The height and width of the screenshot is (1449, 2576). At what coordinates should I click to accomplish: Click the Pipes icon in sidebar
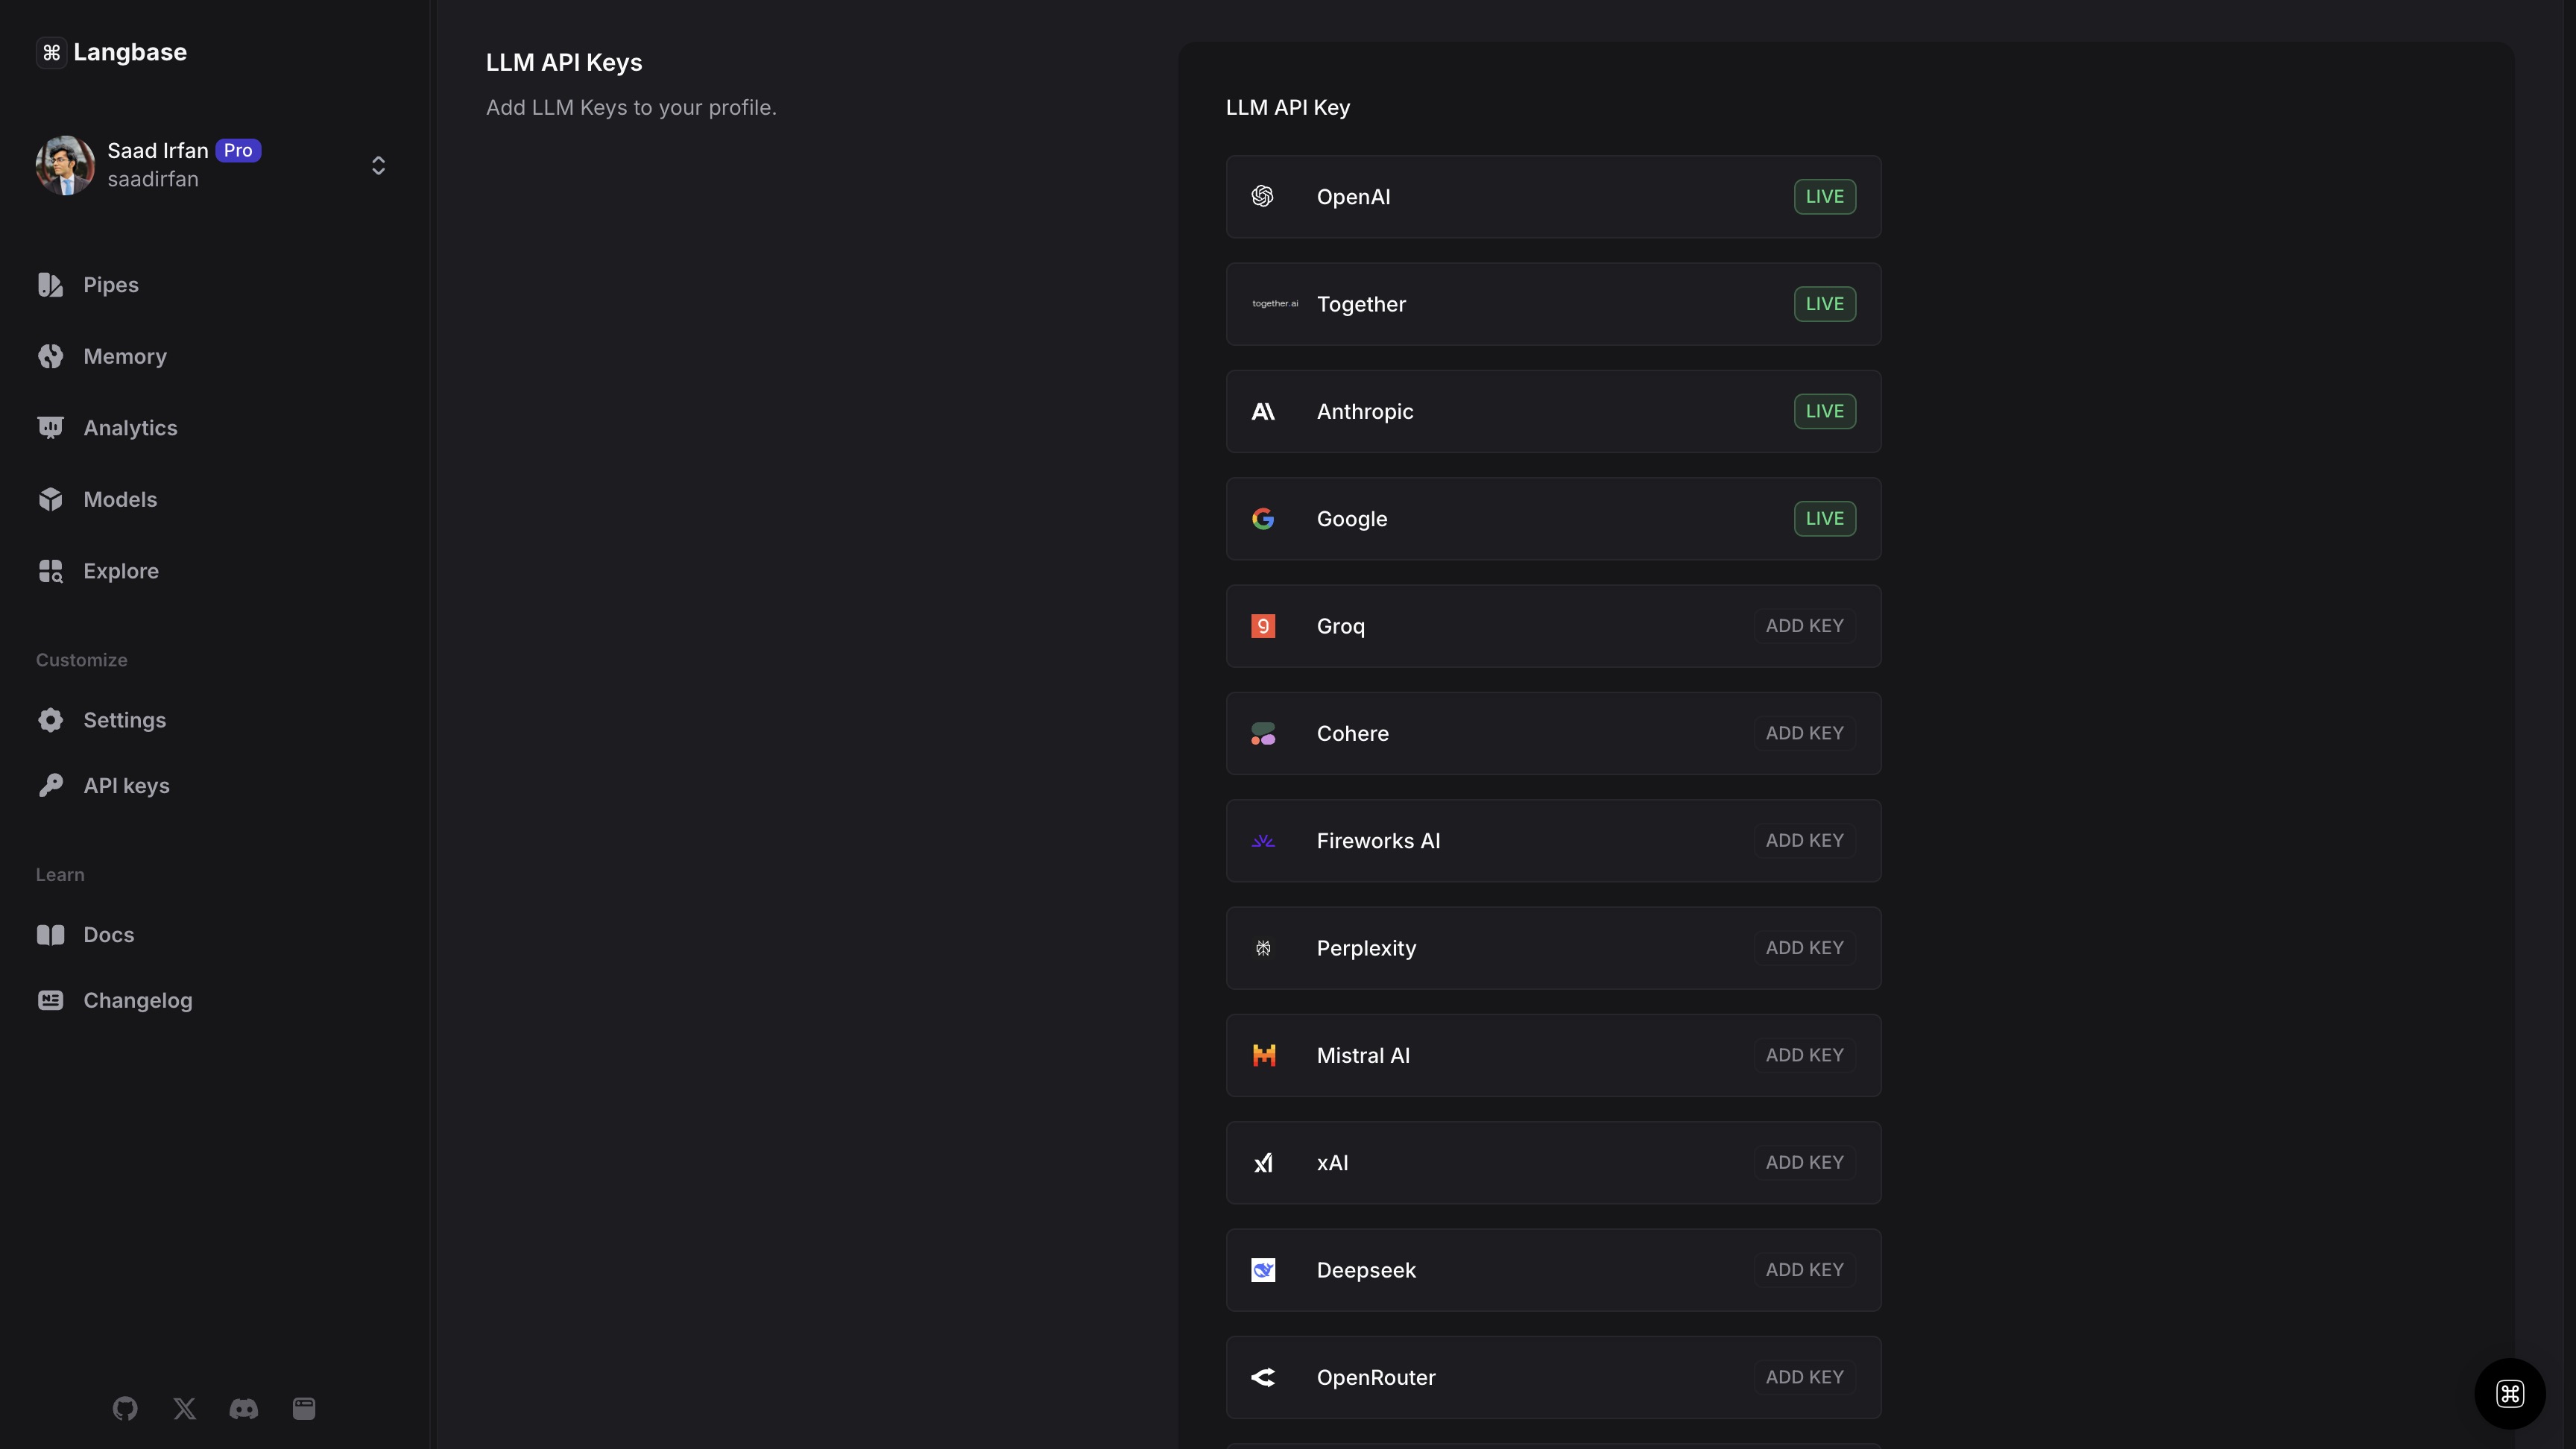pos(50,285)
